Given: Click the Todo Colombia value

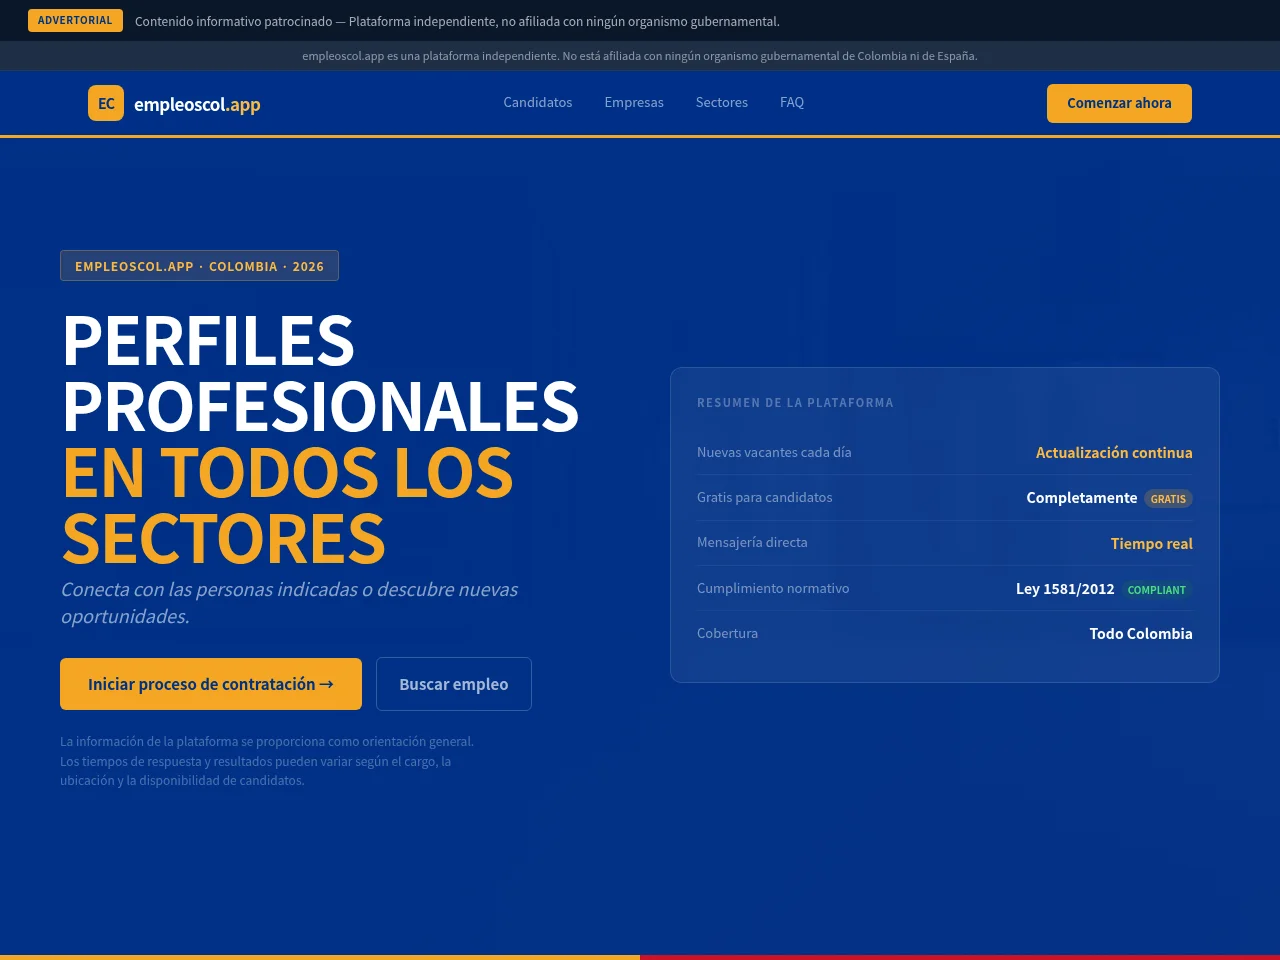Looking at the screenshot, I should (x=1141, y=634).
